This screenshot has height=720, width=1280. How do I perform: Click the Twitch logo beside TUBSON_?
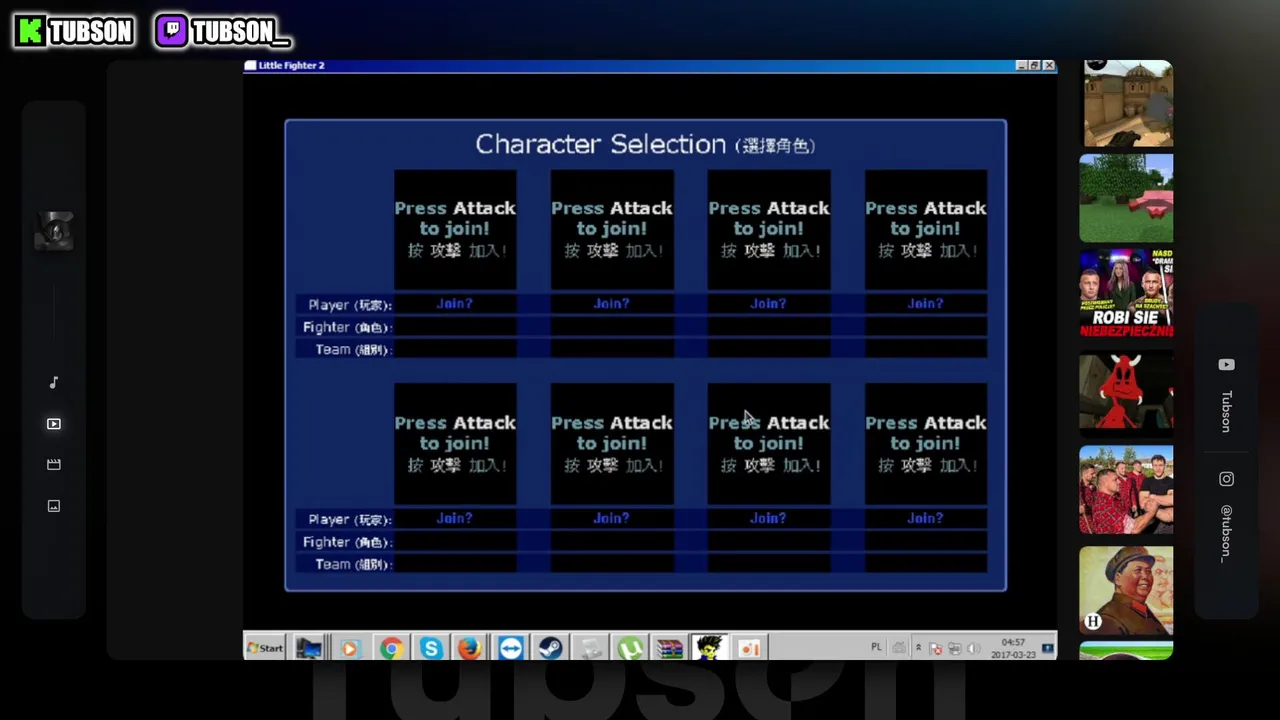[172, 31]
